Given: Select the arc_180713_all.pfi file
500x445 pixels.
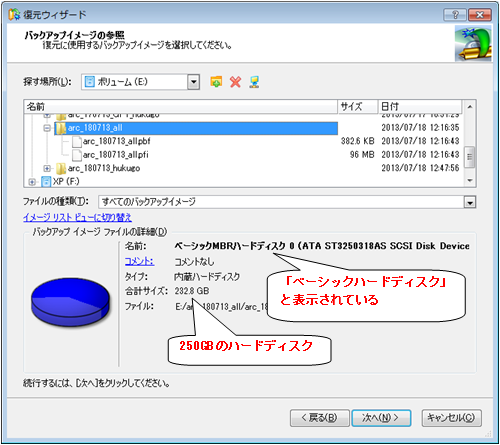Looking at the screenshot, I should coord(115,155).
